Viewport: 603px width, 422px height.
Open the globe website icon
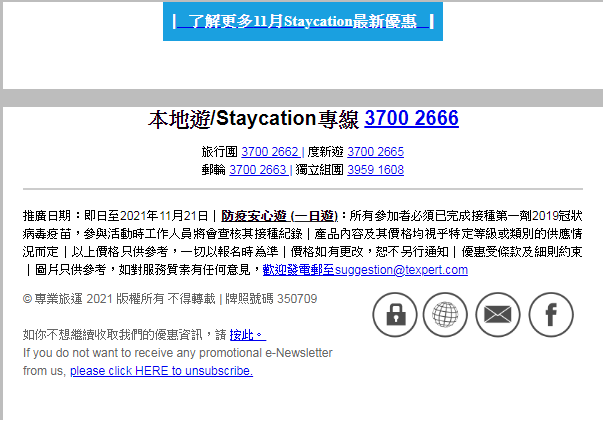(445, 315)
